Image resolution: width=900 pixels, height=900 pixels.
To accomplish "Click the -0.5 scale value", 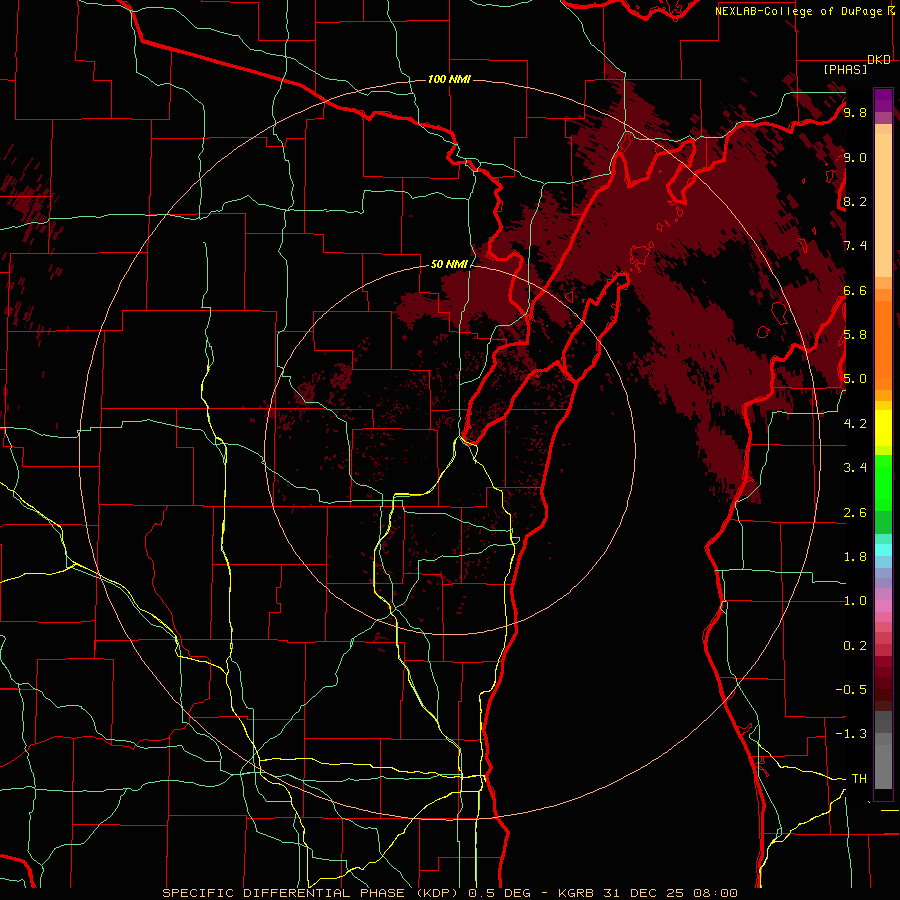I will pos(851,690).
